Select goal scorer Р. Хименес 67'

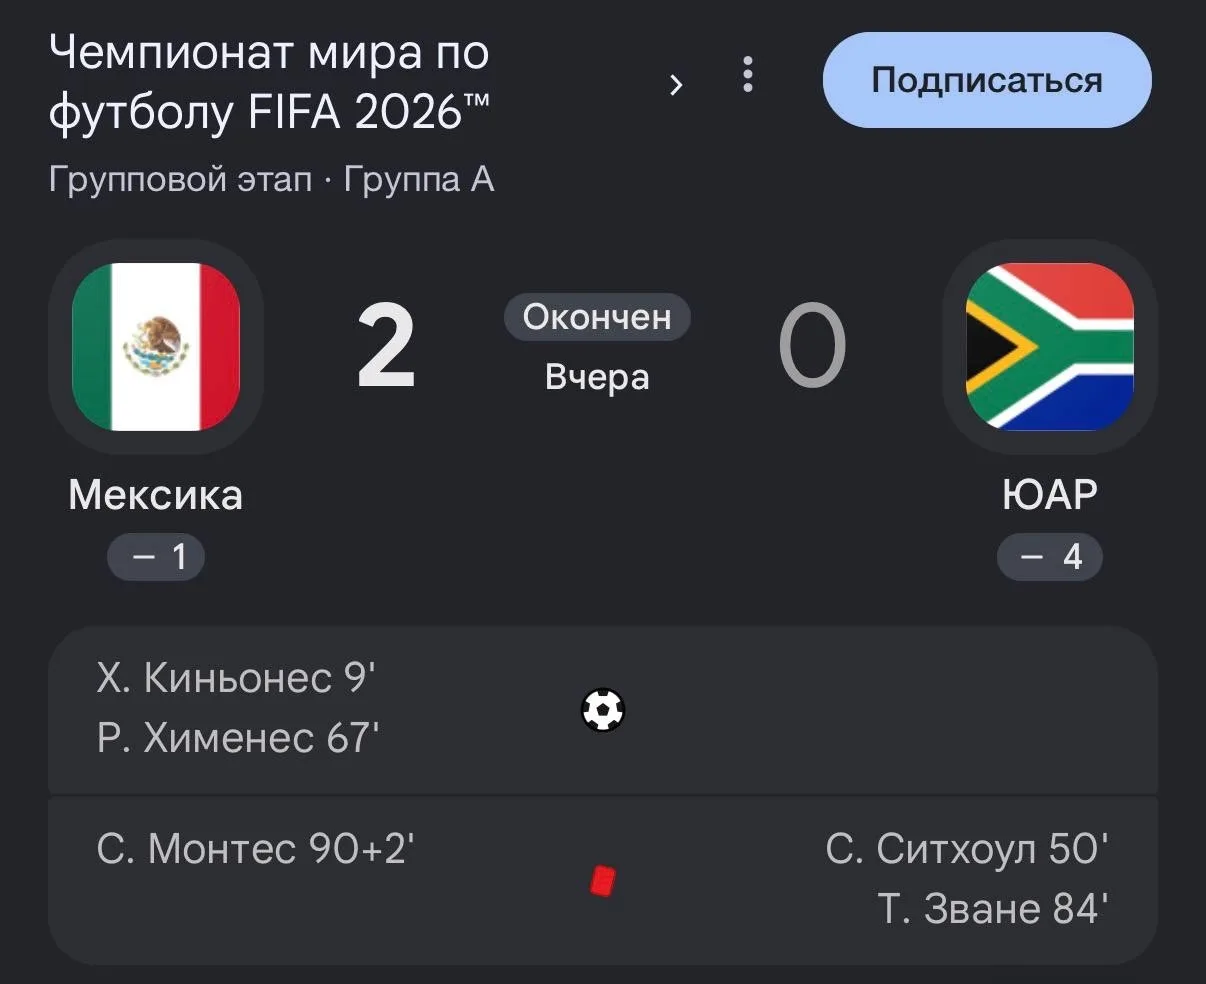(238, 738)
